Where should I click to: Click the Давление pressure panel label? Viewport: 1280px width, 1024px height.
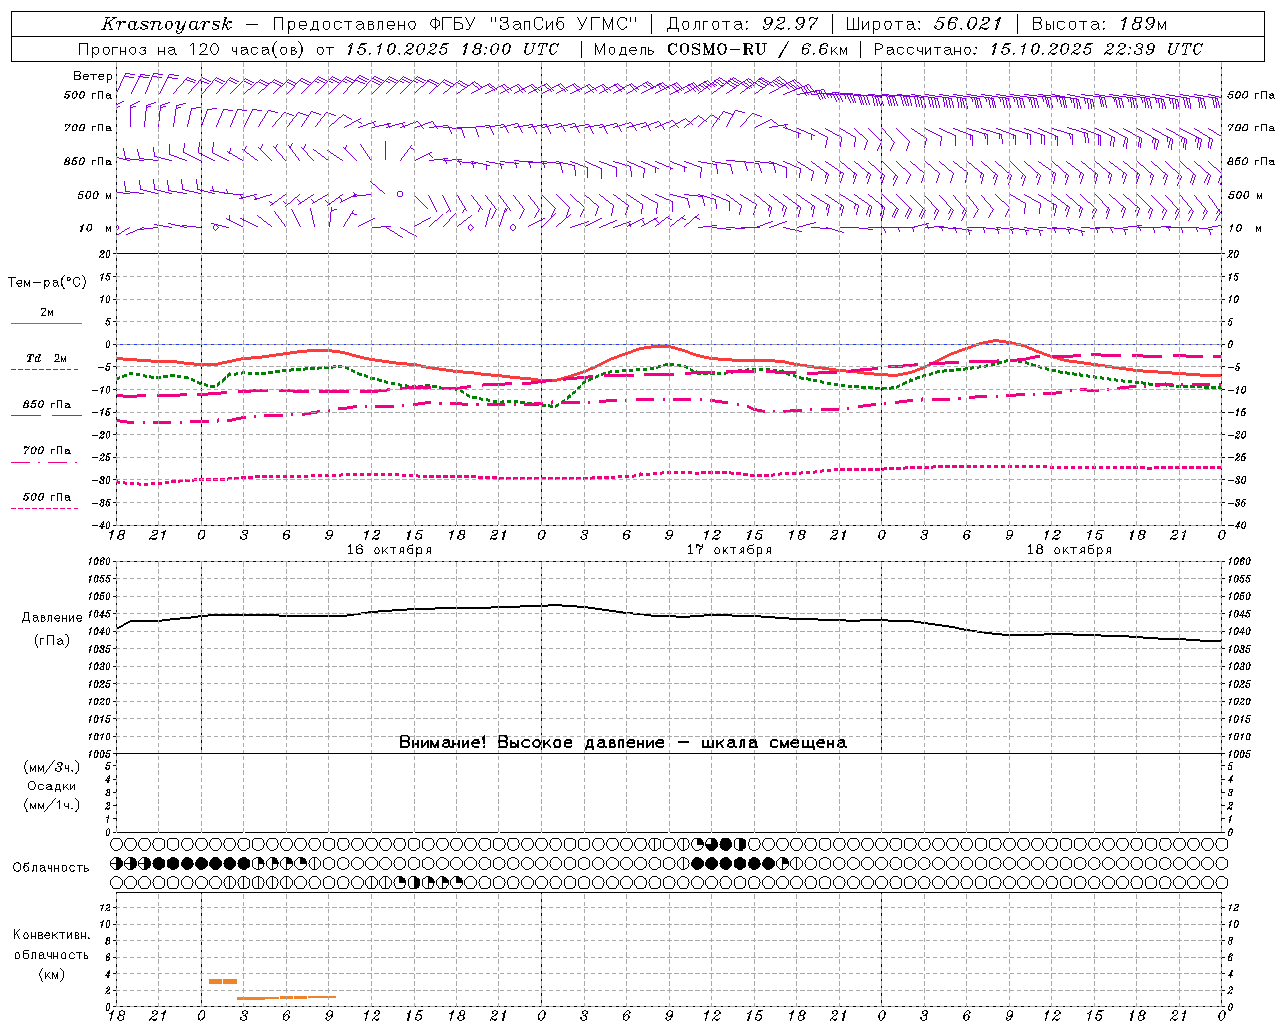pyautogui.click(x=52, y=618)
